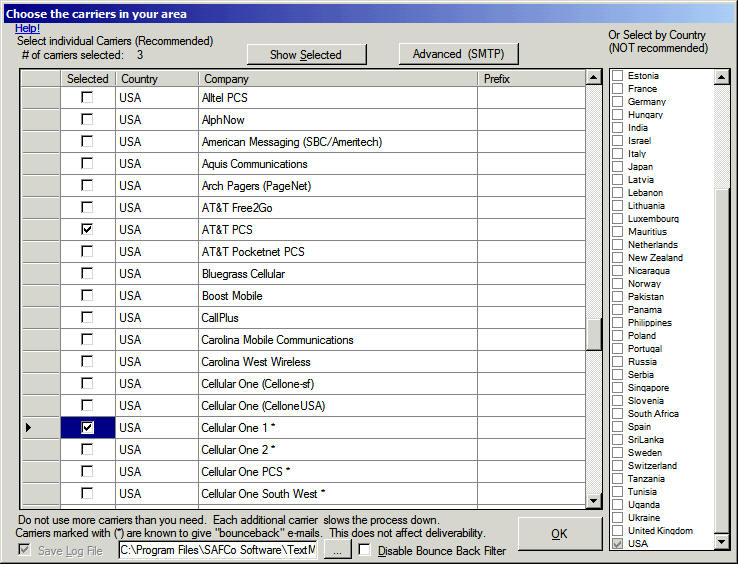The height and width of the screenshot is (564, 738).
Task: Check the Bluegrass Cellular checkbox
Action: tap(87, 273)
